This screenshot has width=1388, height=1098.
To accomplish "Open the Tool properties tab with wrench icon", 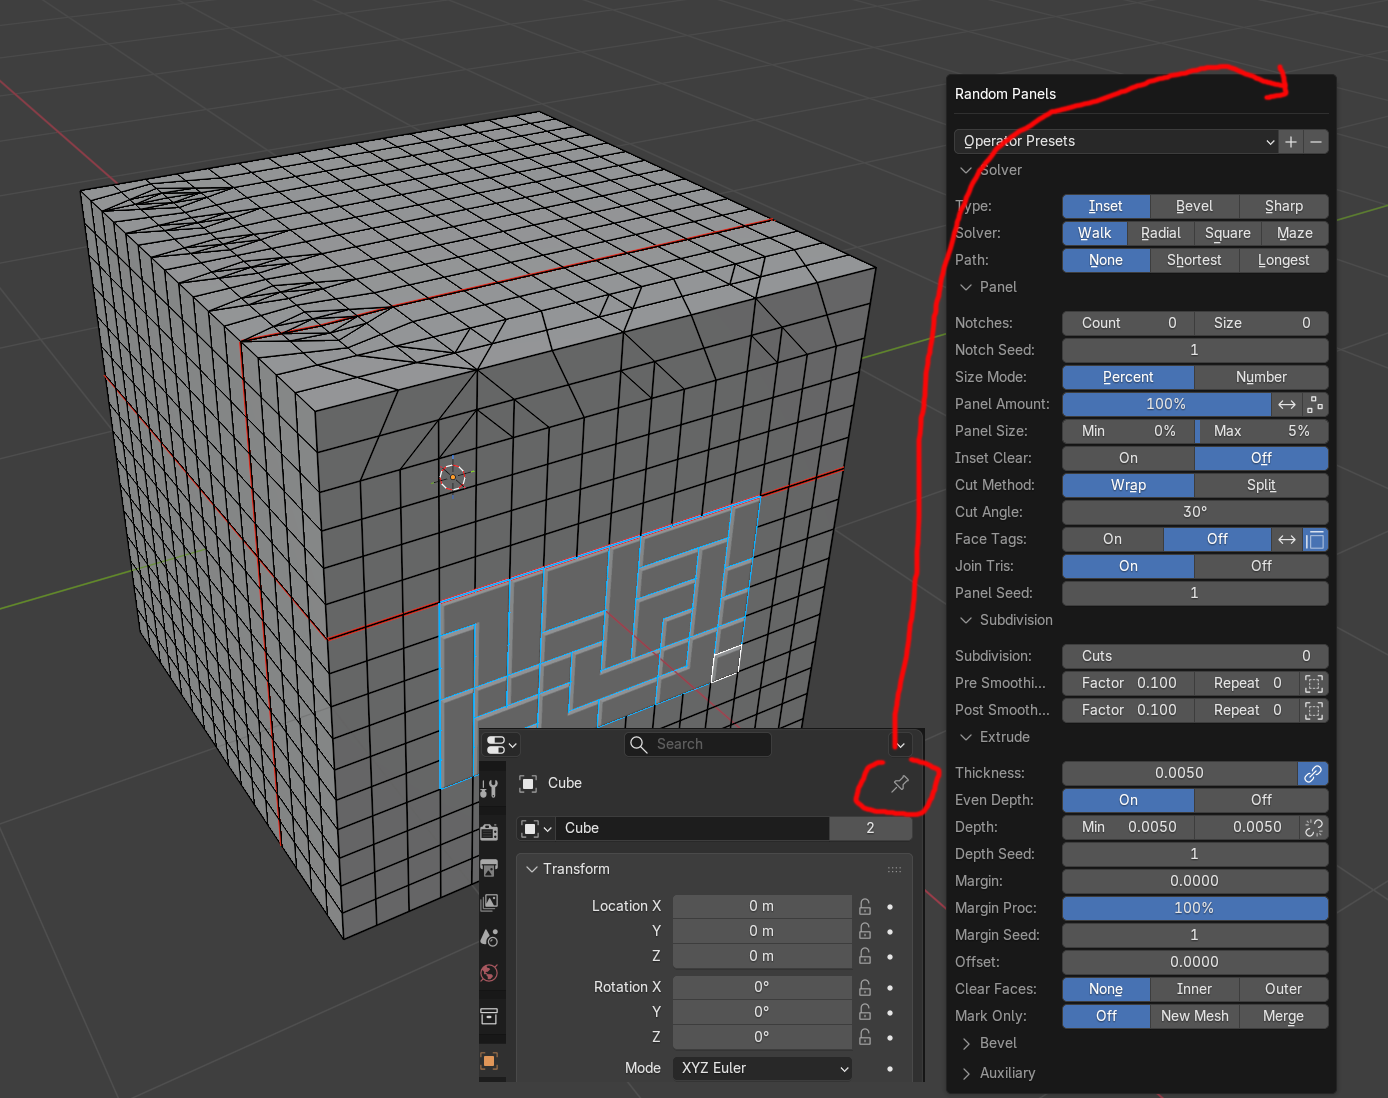I will coord(489,789).
